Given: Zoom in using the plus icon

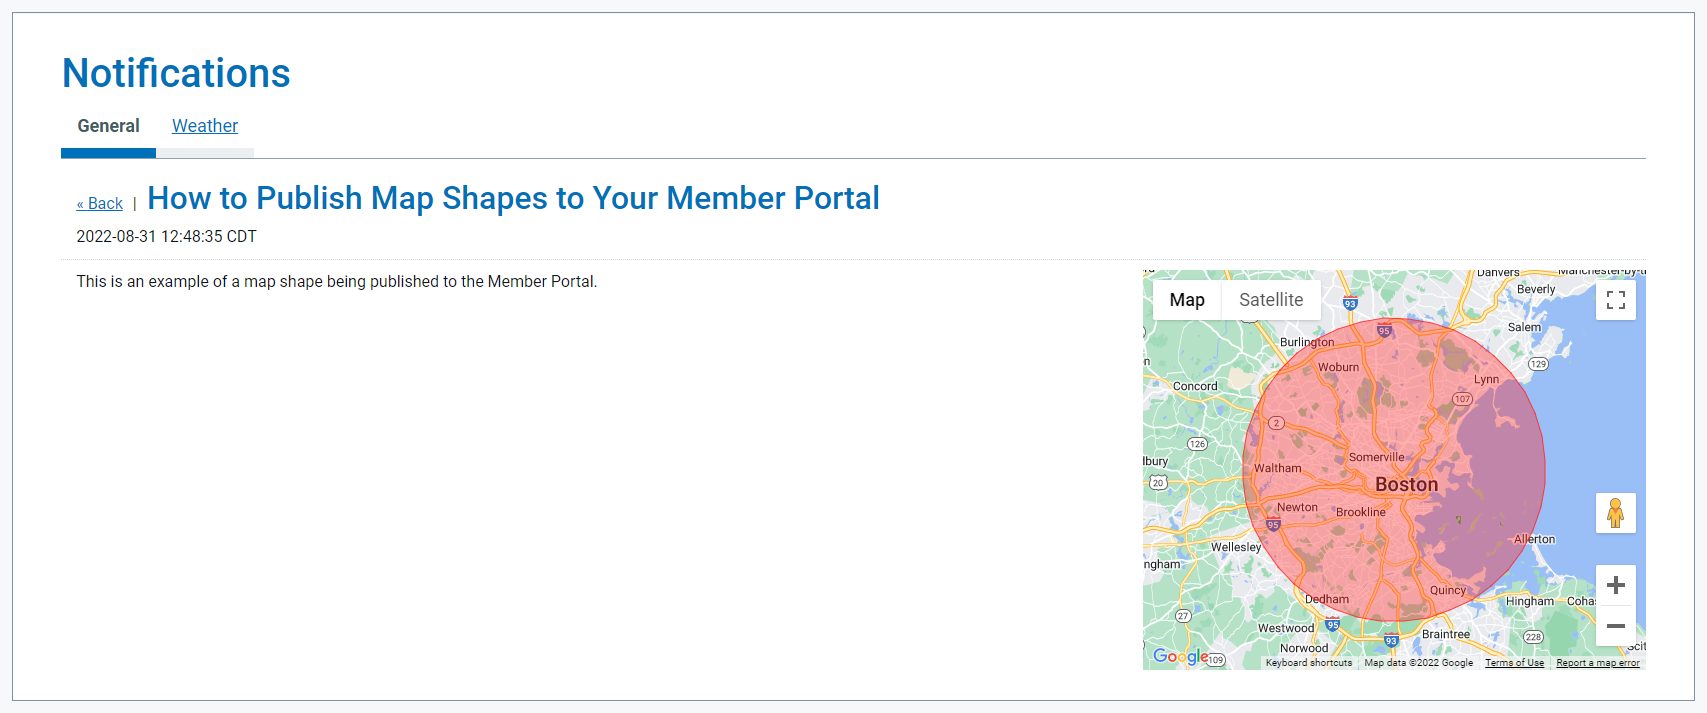Looking at the screenshot, I should pos(1615,585).
